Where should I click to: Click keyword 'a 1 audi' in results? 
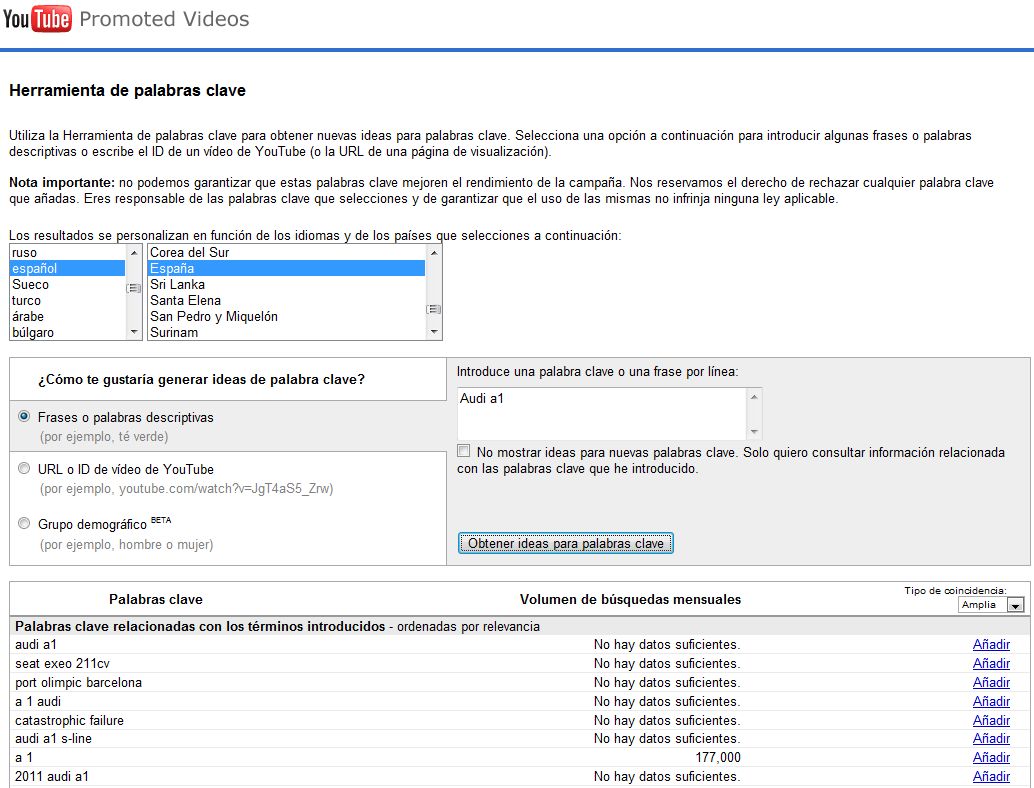pyautogui.click(x=38, y=702)
